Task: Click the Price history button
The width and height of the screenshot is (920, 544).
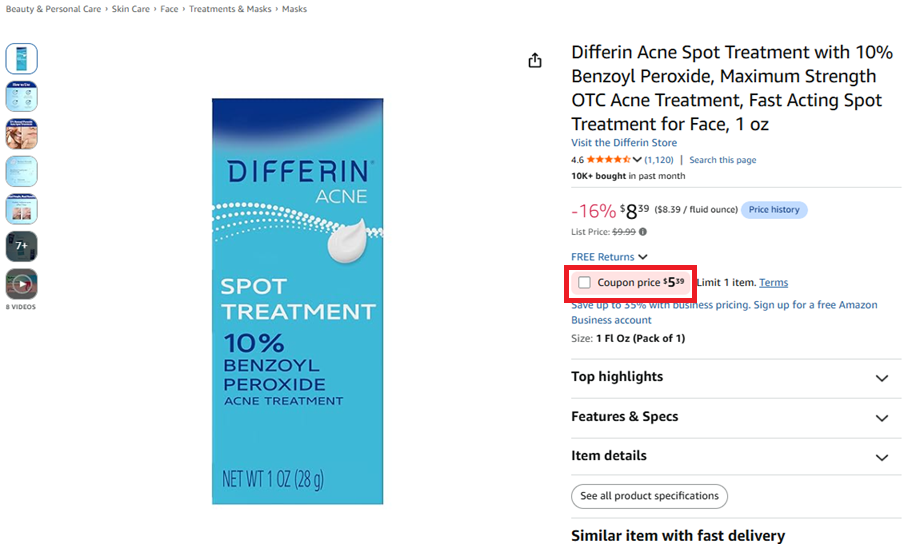Action: pyautogui.click(x=774, y=210)
